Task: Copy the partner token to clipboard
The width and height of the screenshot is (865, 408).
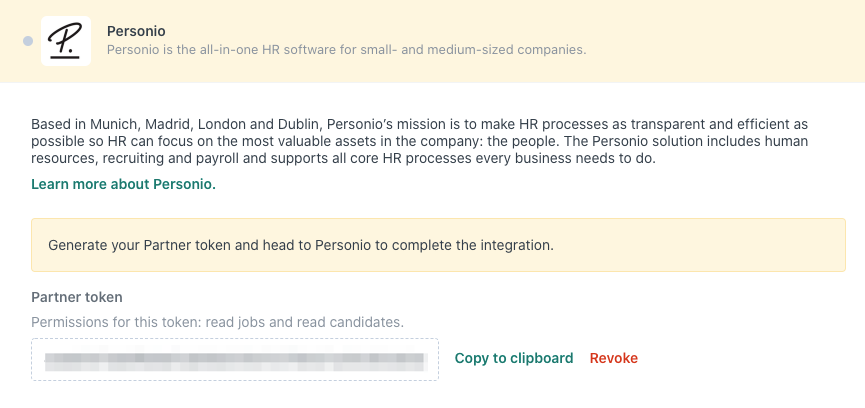Action: click(x=514, y=358)
